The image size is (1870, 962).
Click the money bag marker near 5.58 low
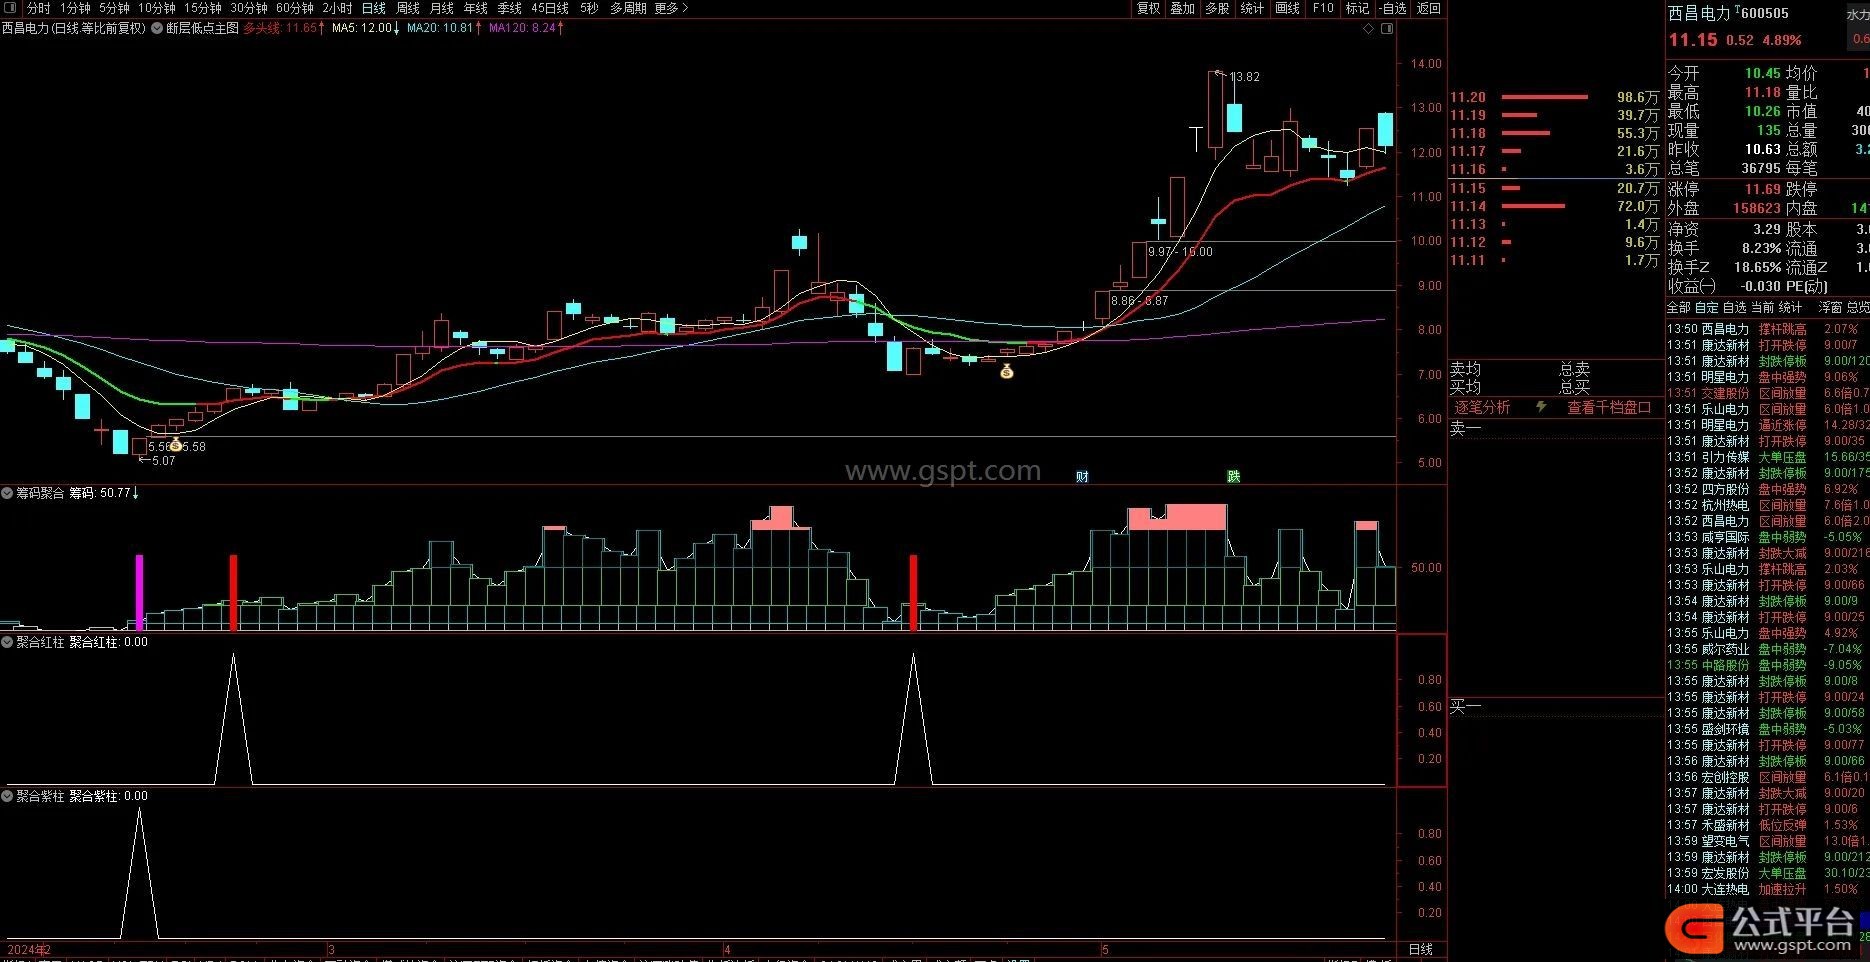click(x=176, y=444)
